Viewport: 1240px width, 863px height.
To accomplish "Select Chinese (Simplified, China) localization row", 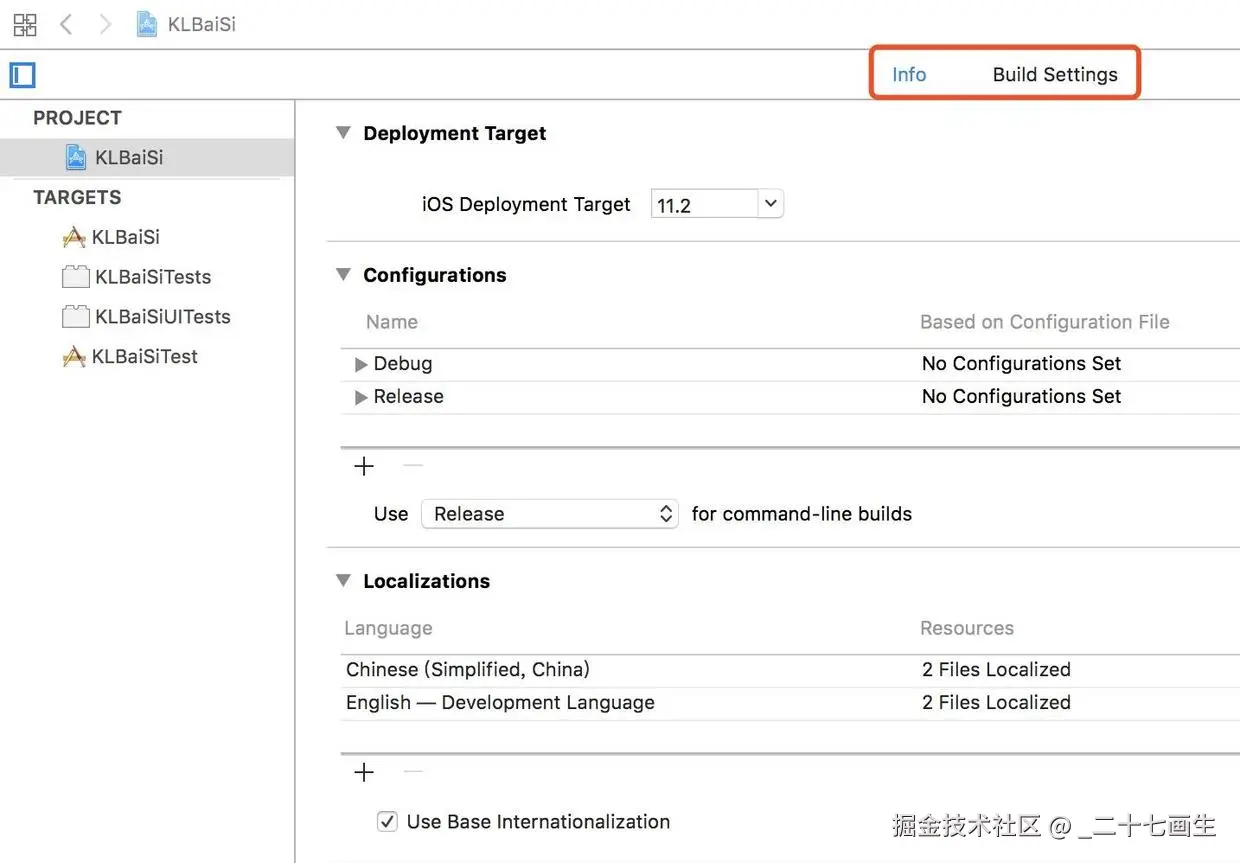I will (x=468, y=670).
